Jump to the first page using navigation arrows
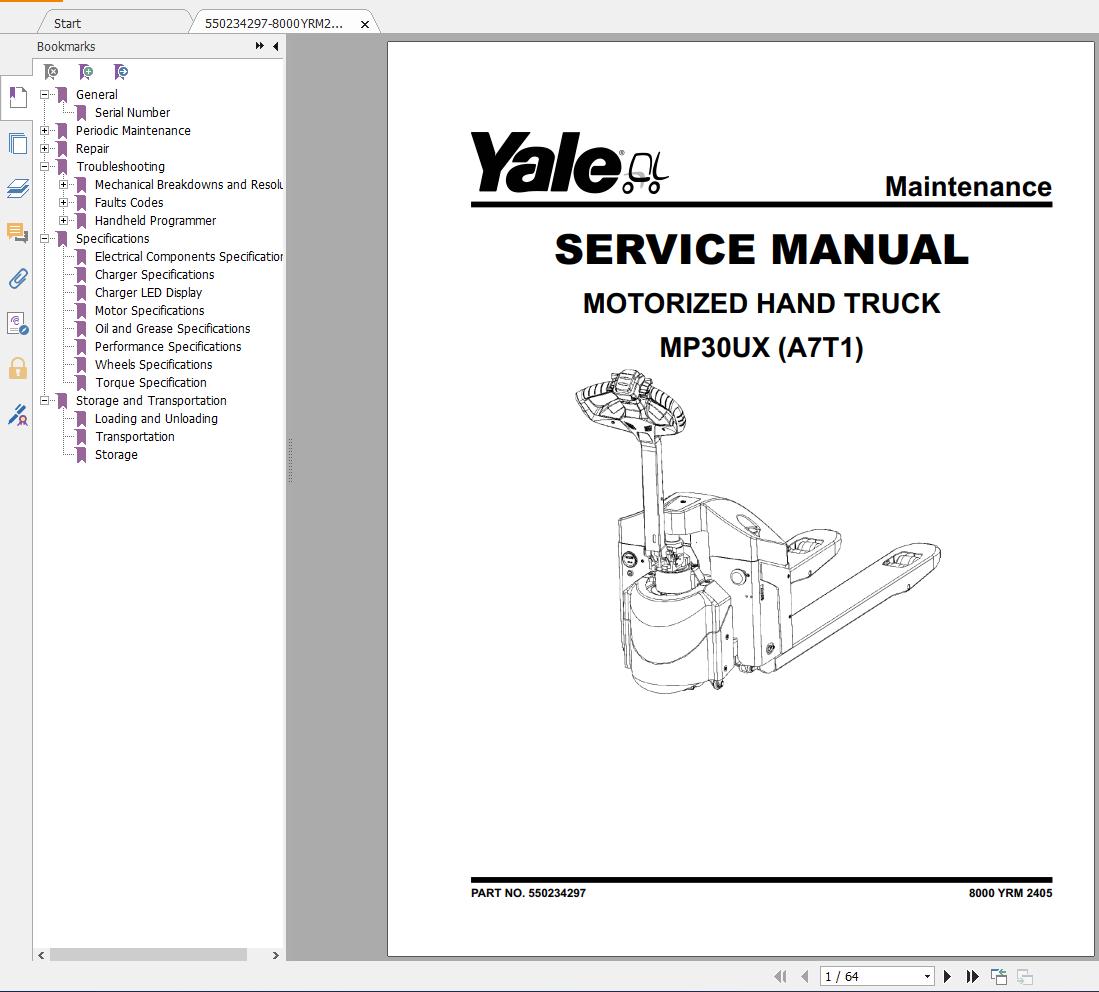 [x=781, y=976]
